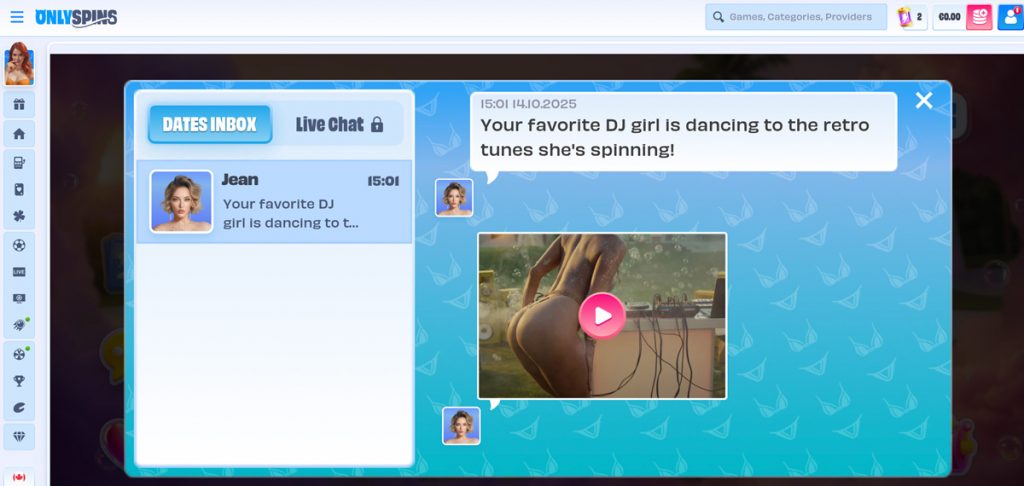
Task: Open the Jean conversation in inbox
Action: (274, 201)
